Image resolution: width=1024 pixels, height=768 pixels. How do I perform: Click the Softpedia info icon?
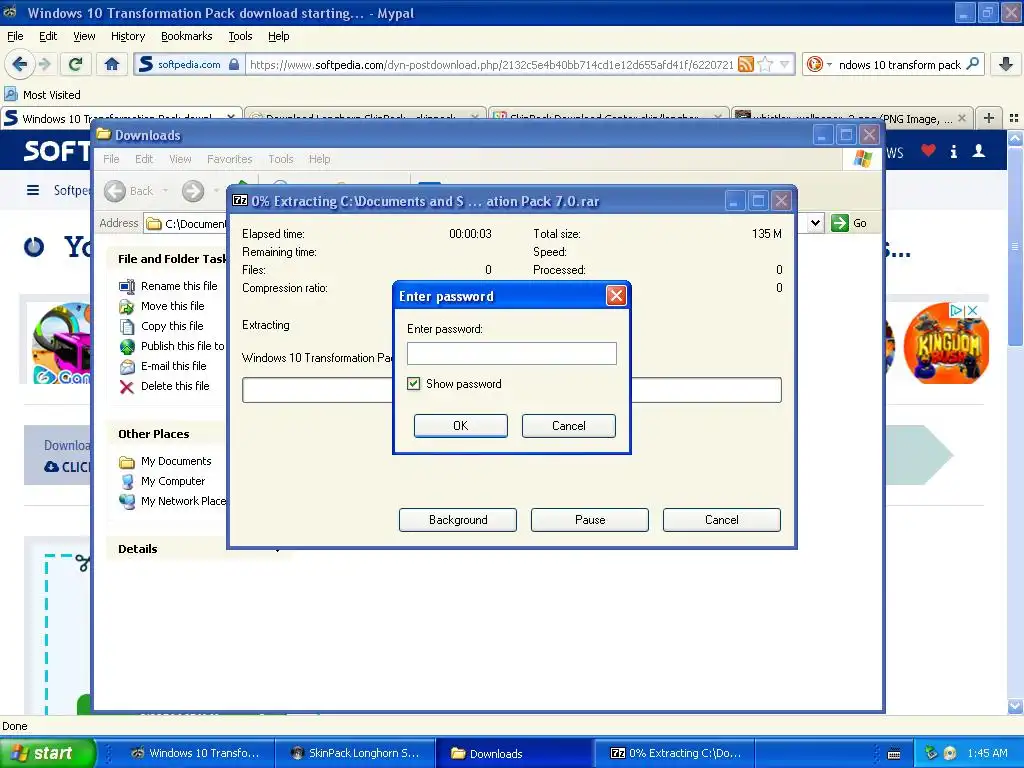[953, 152]
